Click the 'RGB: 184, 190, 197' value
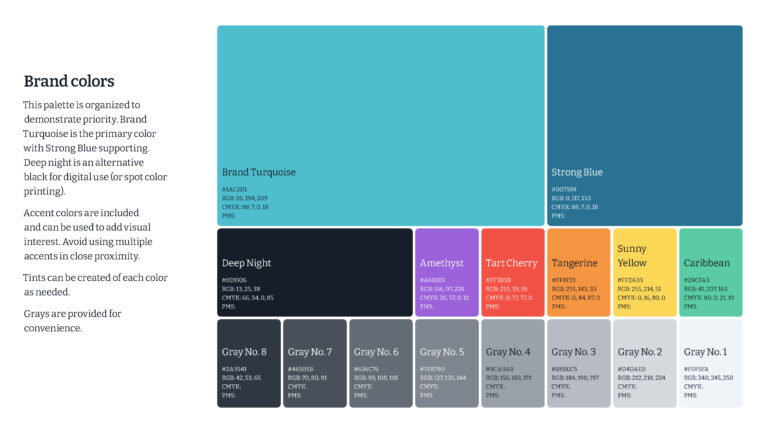Screen dimensions: 768x432 [575, 378]
